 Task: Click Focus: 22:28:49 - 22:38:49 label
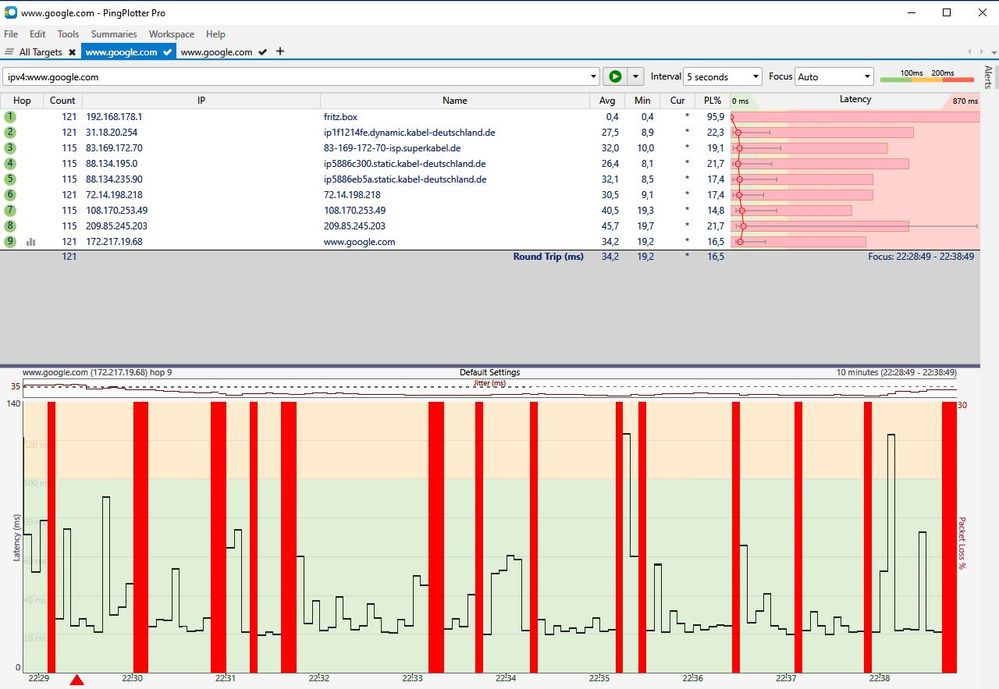(x=921, y=256)
